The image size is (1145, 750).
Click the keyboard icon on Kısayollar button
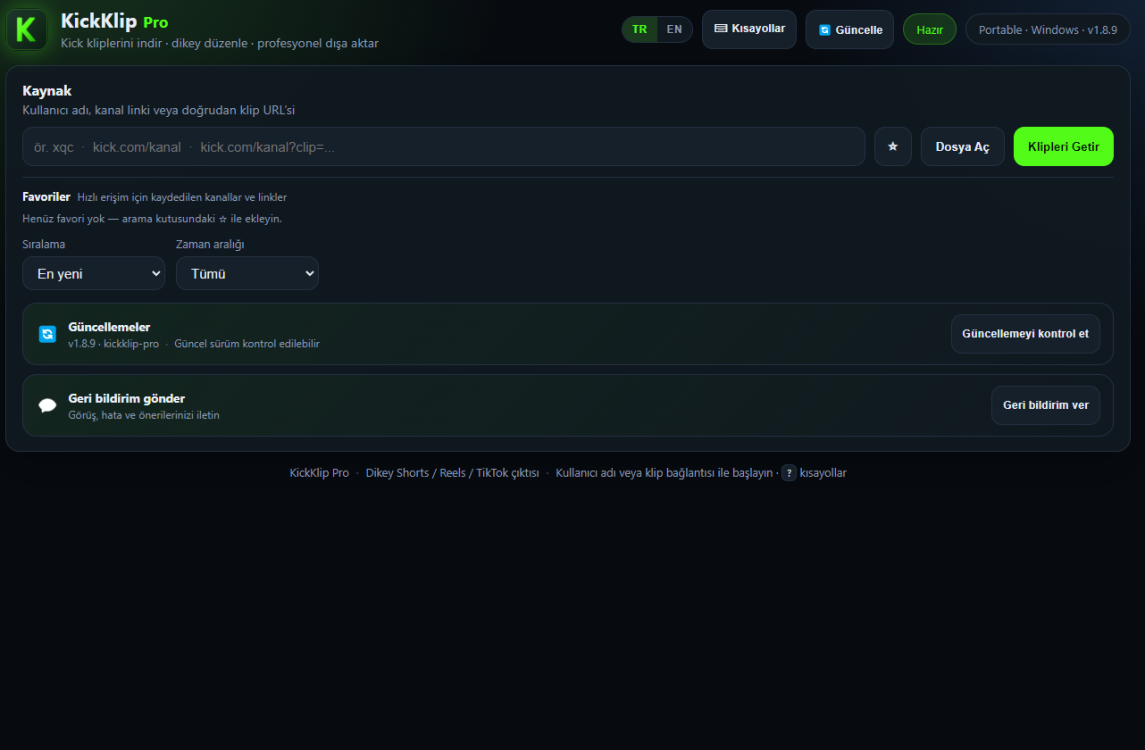[721, 28]
